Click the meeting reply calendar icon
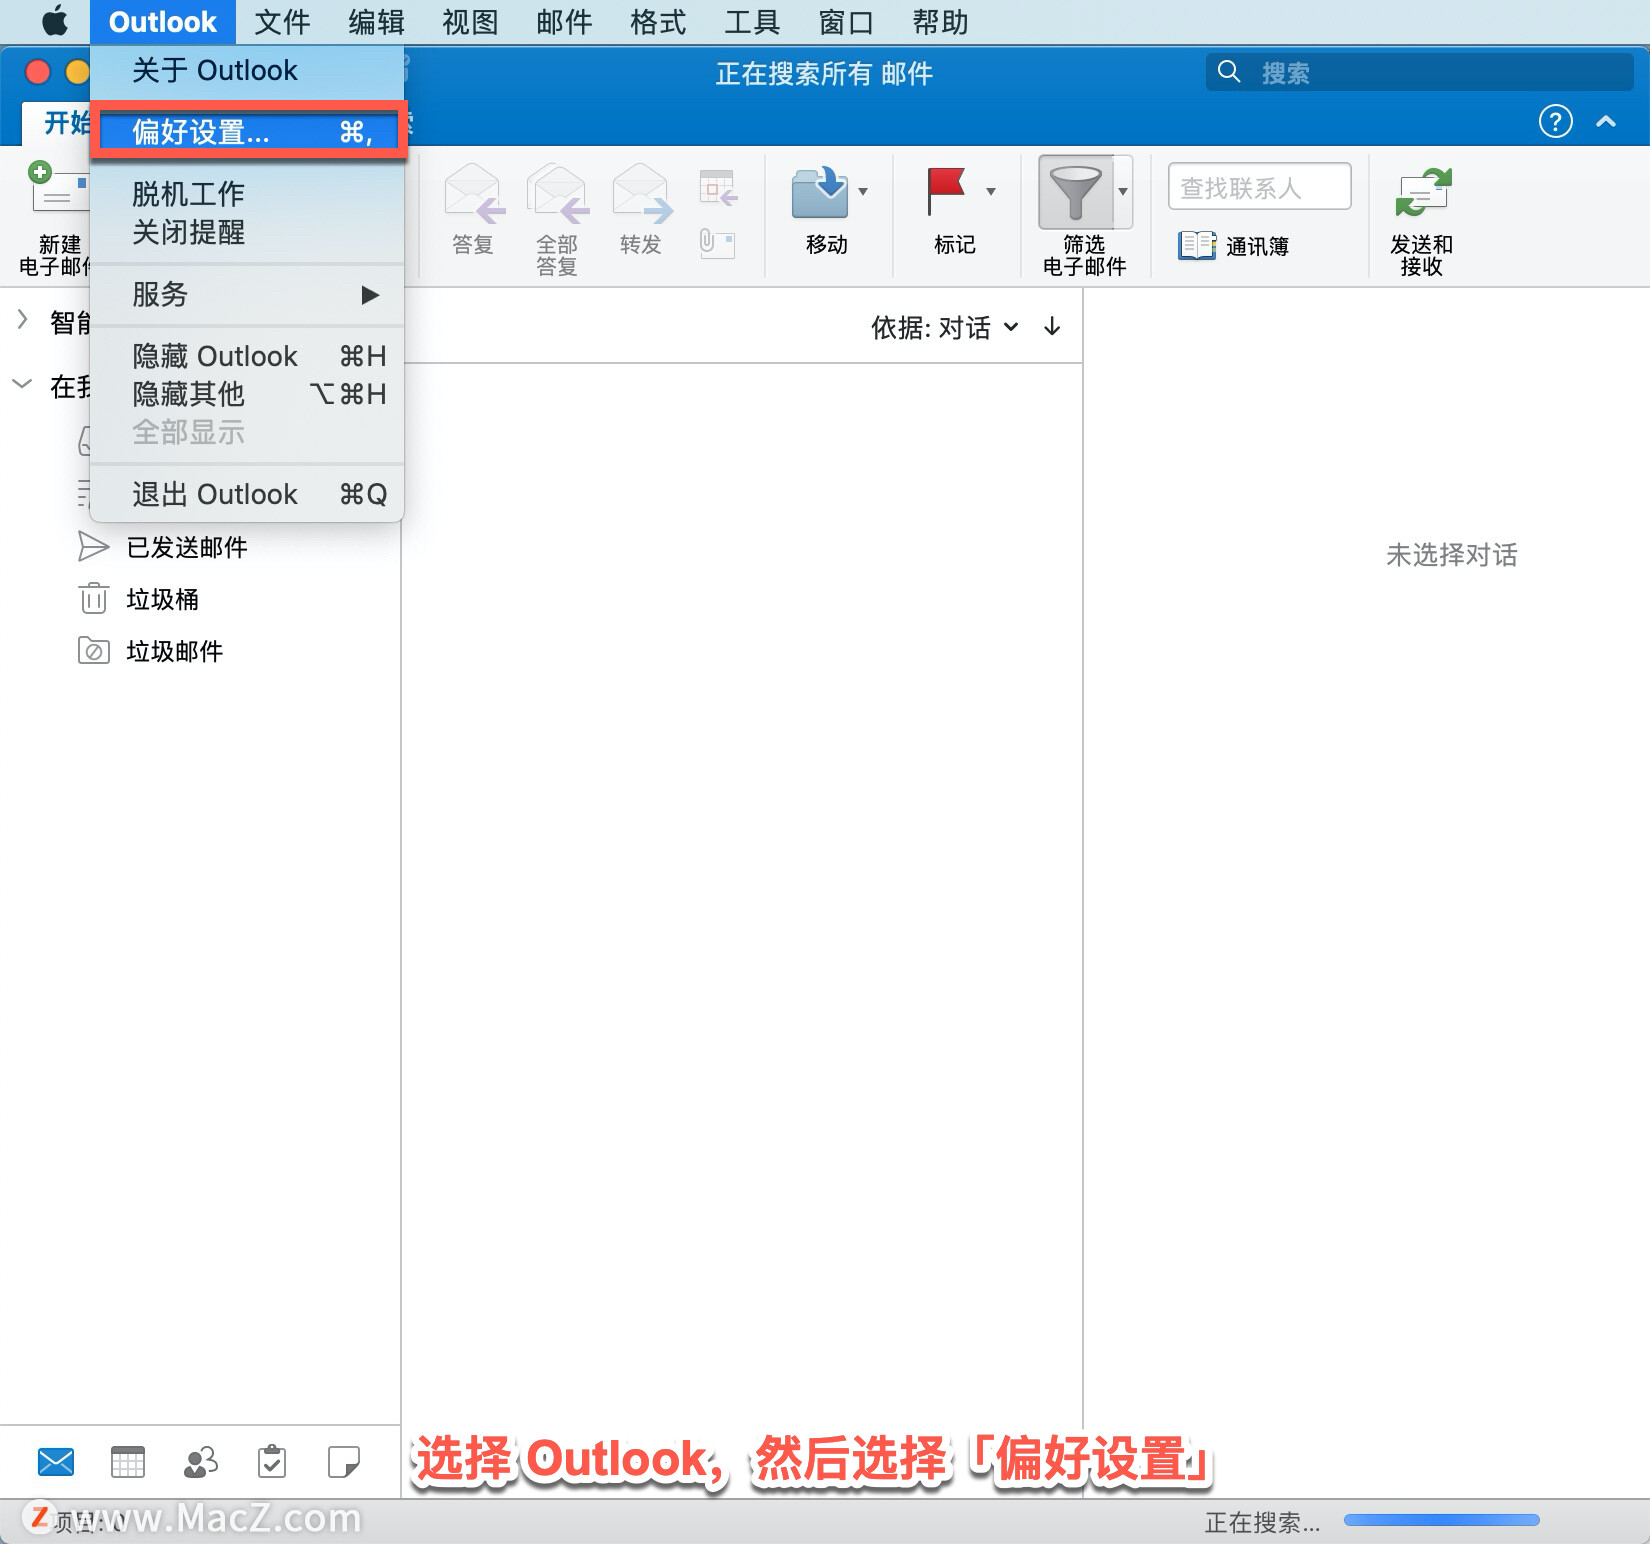Screen dimensions: 1650x1544 [718, 188]
